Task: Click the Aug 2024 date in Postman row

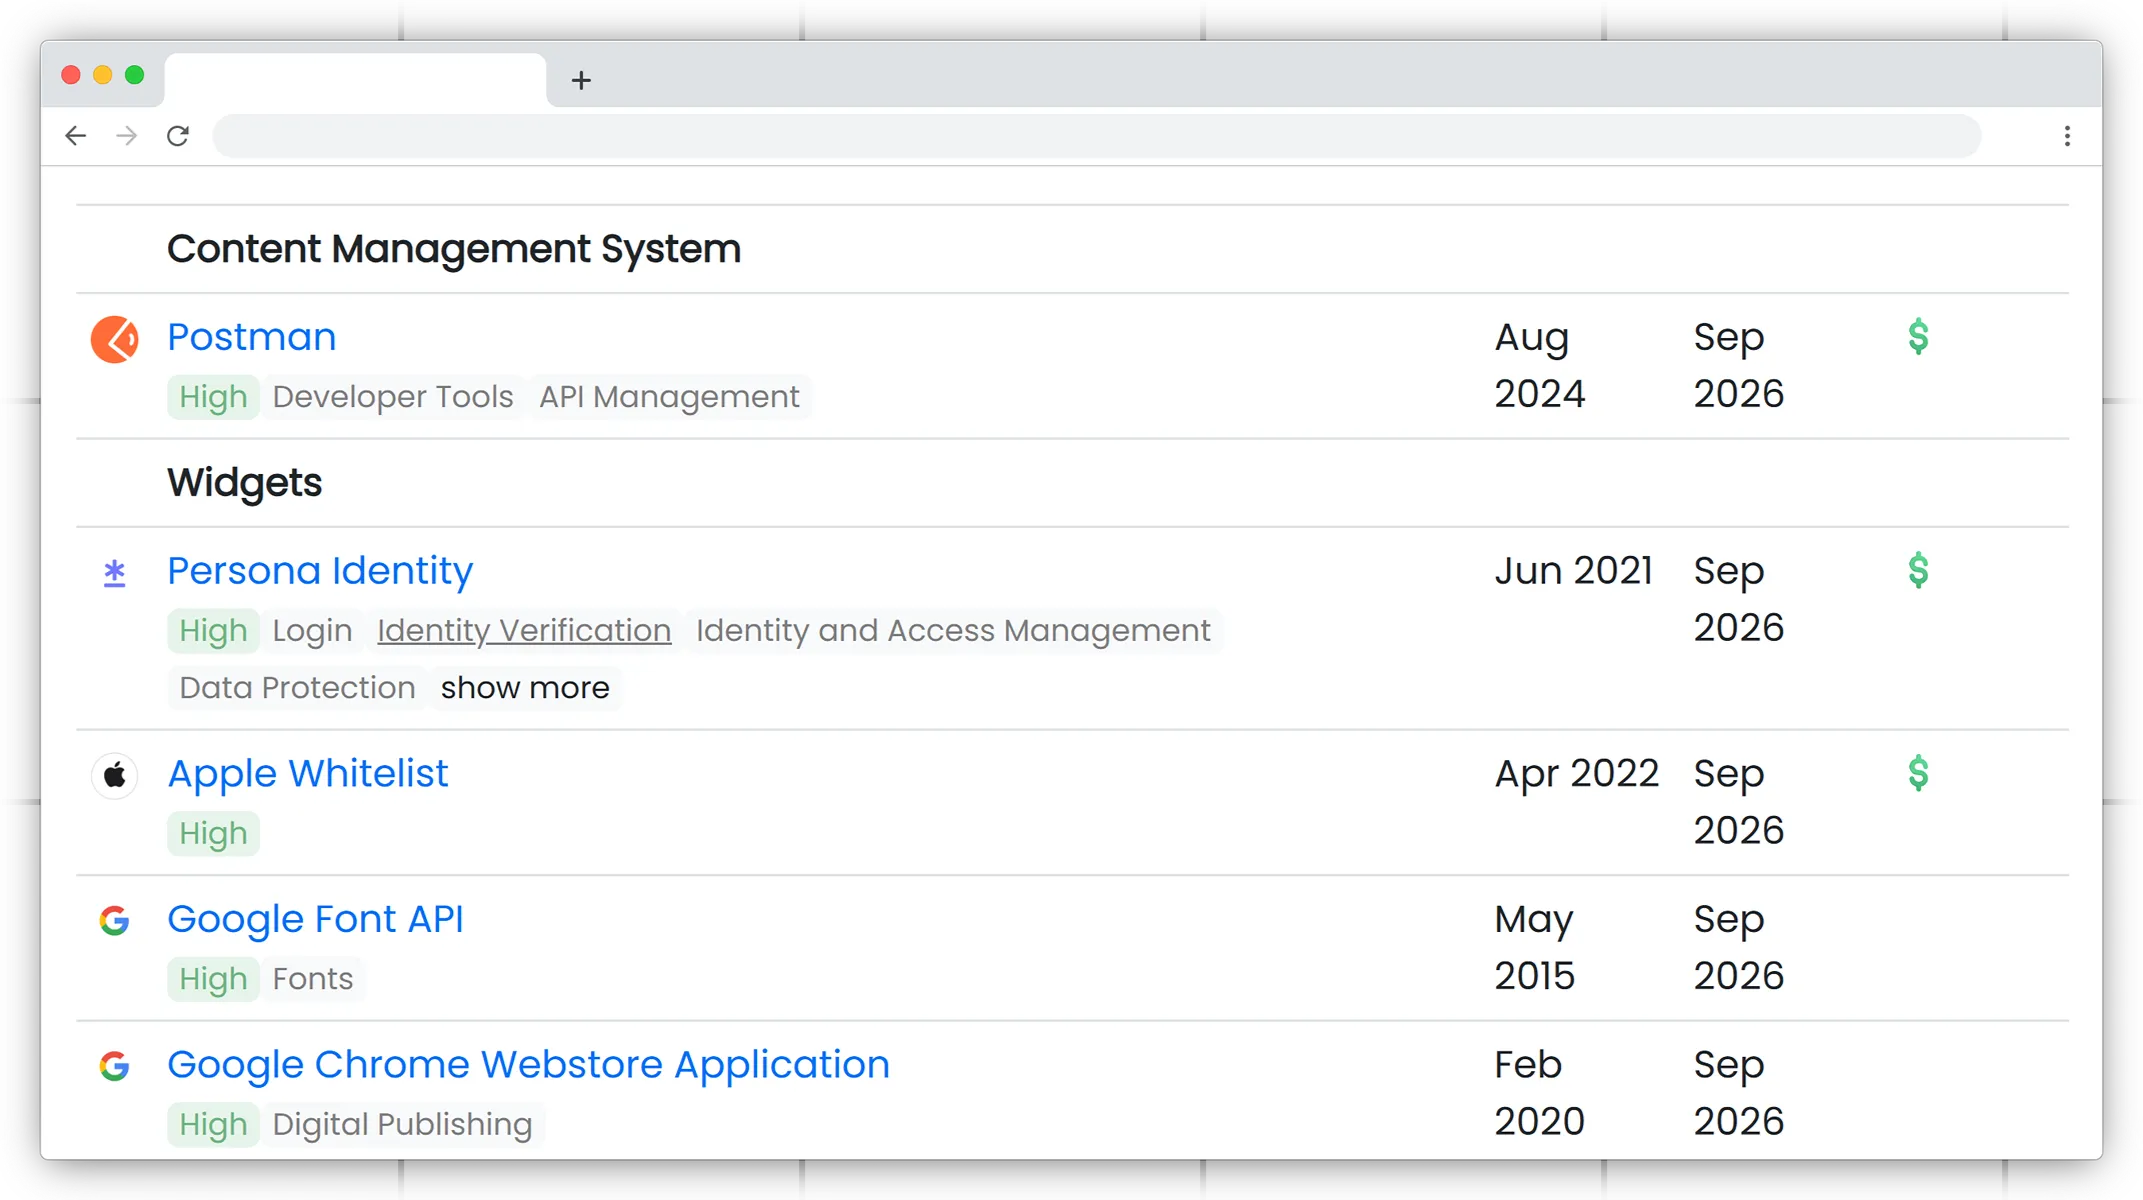Action: pos(1540,366)
